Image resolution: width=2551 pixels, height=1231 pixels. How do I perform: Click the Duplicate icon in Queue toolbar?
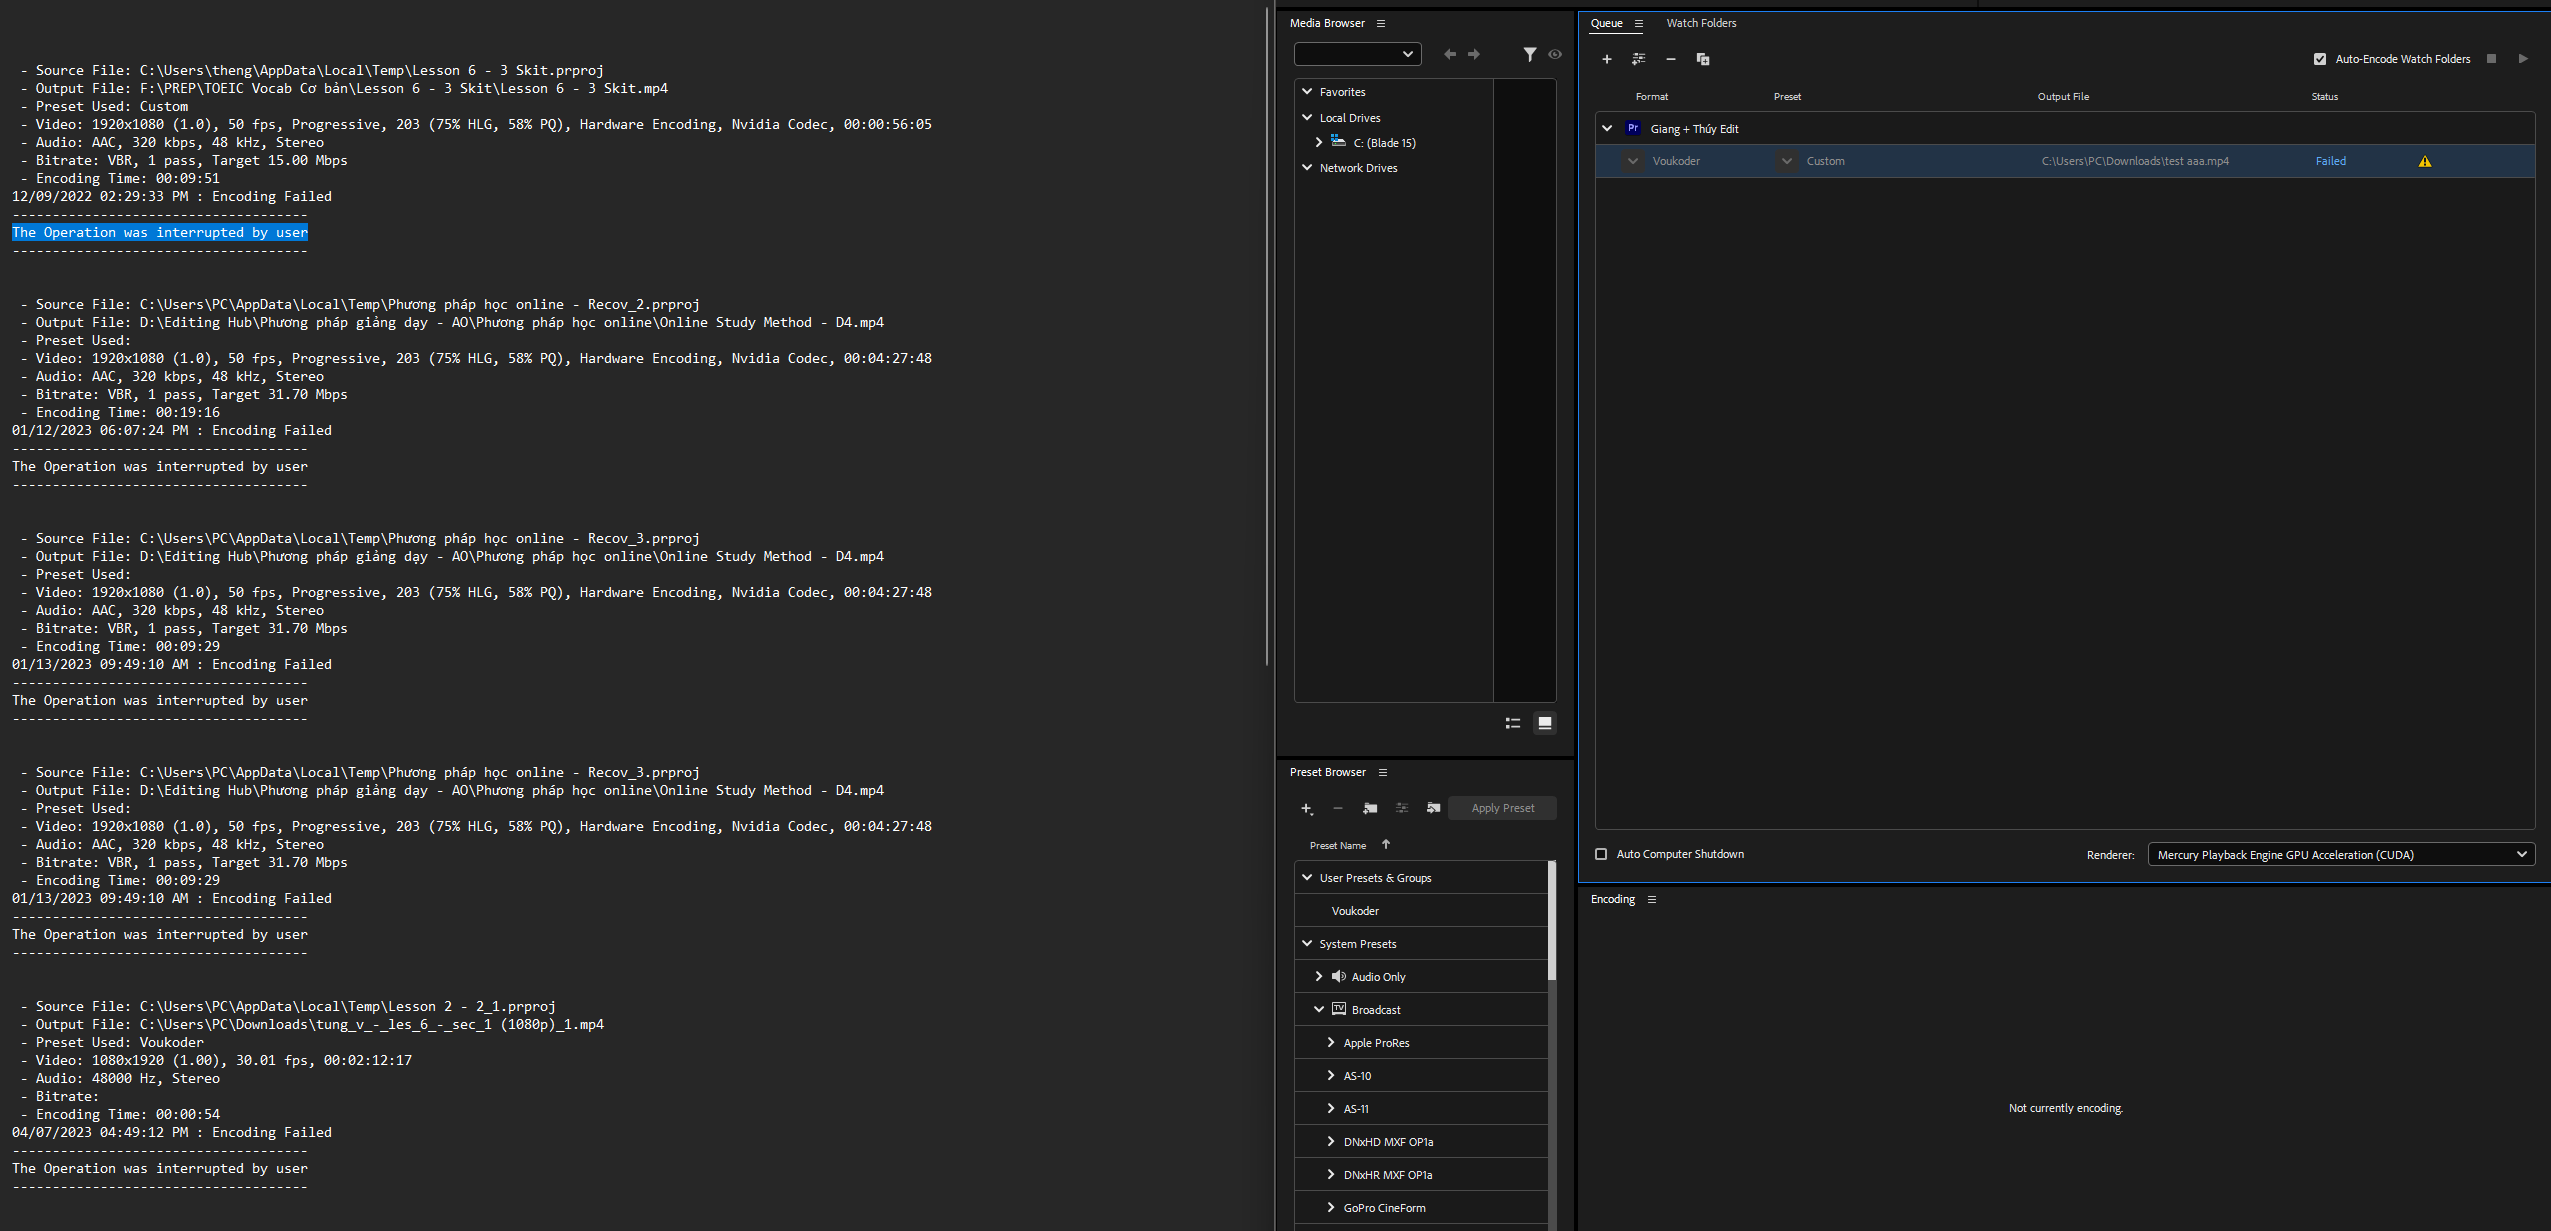(1702, 59)
